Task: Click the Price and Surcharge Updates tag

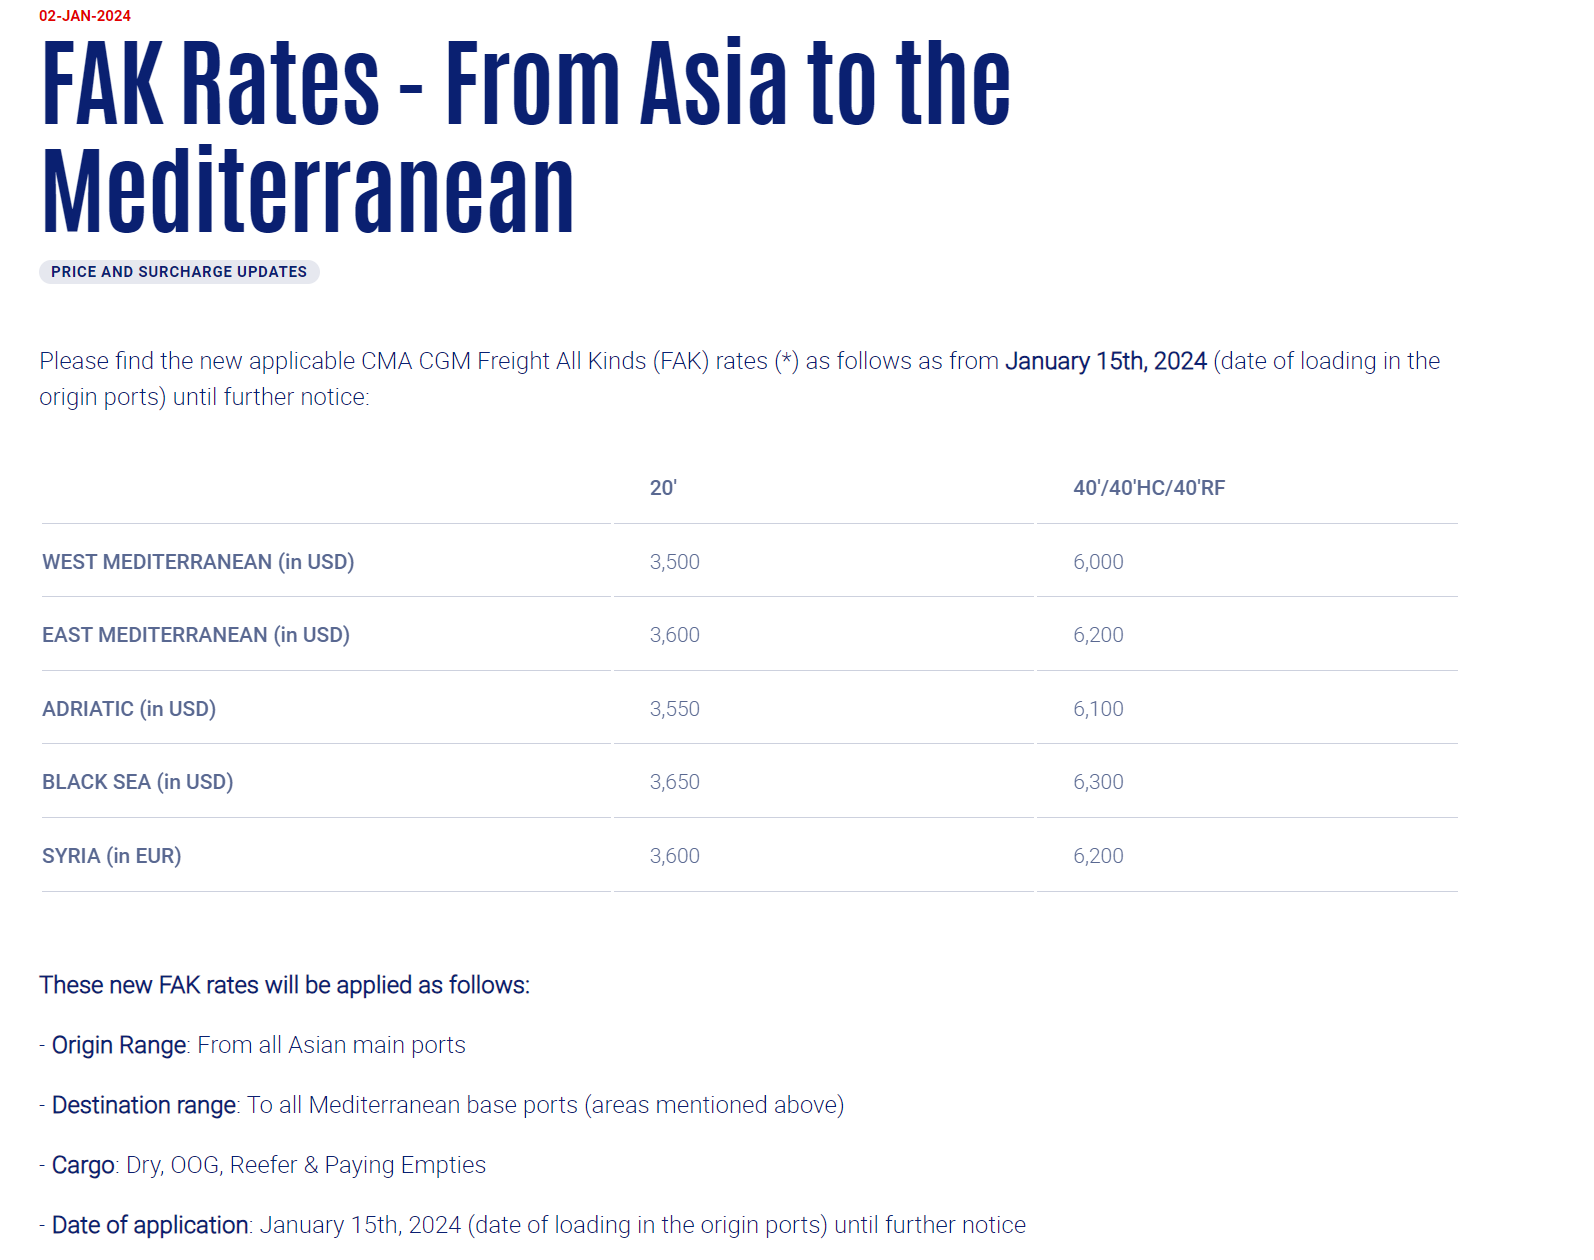Action: [179, 272]
